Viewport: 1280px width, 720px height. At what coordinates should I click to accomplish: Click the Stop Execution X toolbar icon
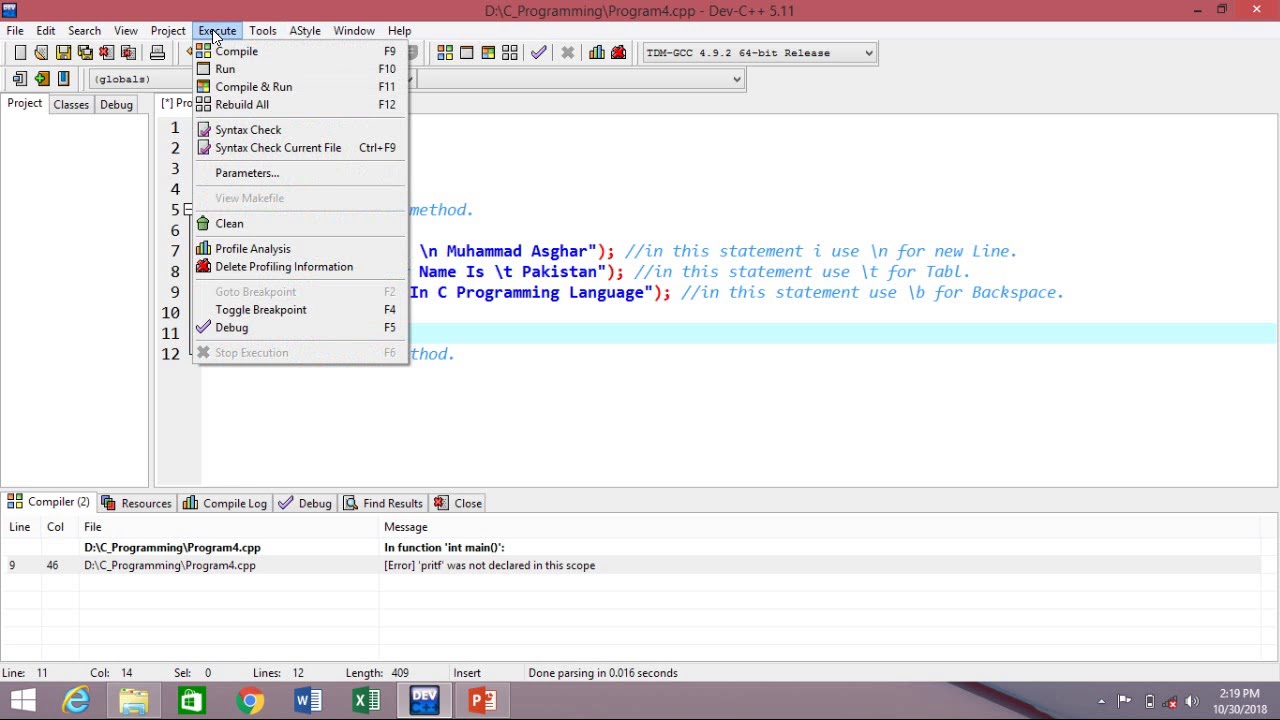(x=567, y=53)
